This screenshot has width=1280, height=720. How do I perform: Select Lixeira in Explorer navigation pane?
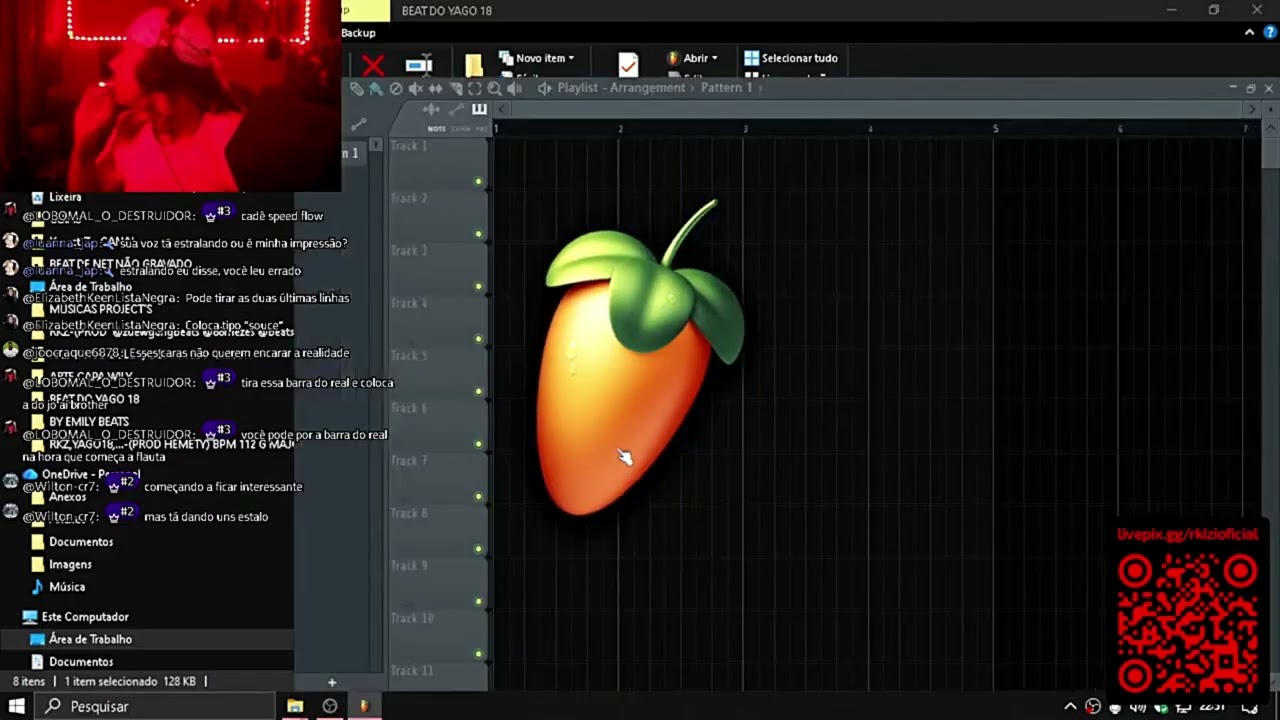point(65,197)
